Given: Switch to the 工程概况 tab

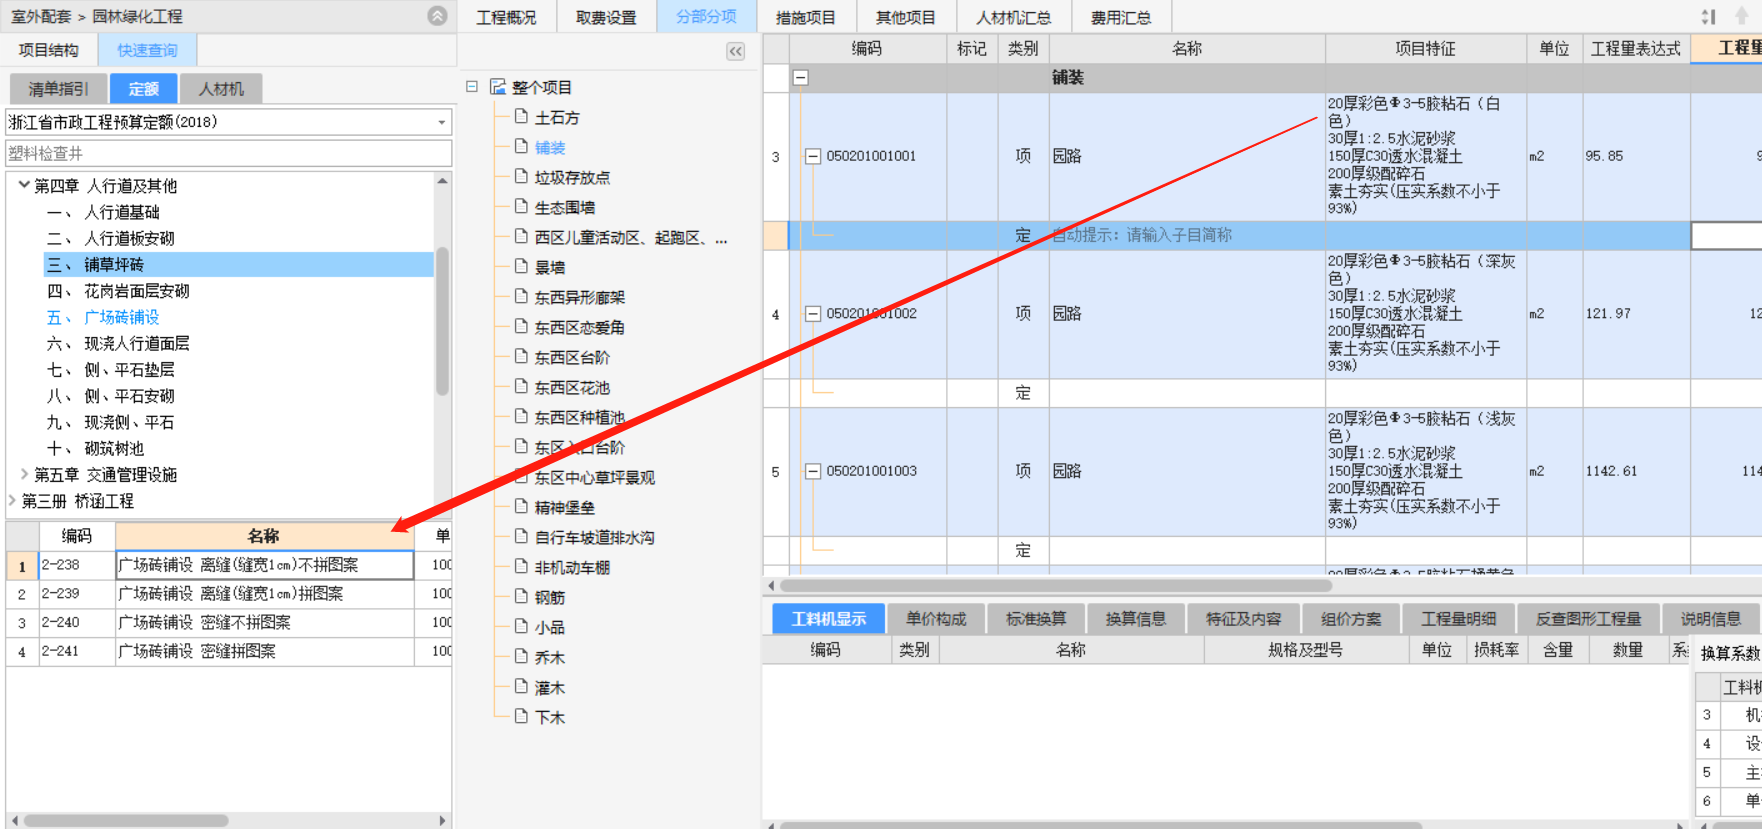Looking at the screenshot, I should 506,17.
